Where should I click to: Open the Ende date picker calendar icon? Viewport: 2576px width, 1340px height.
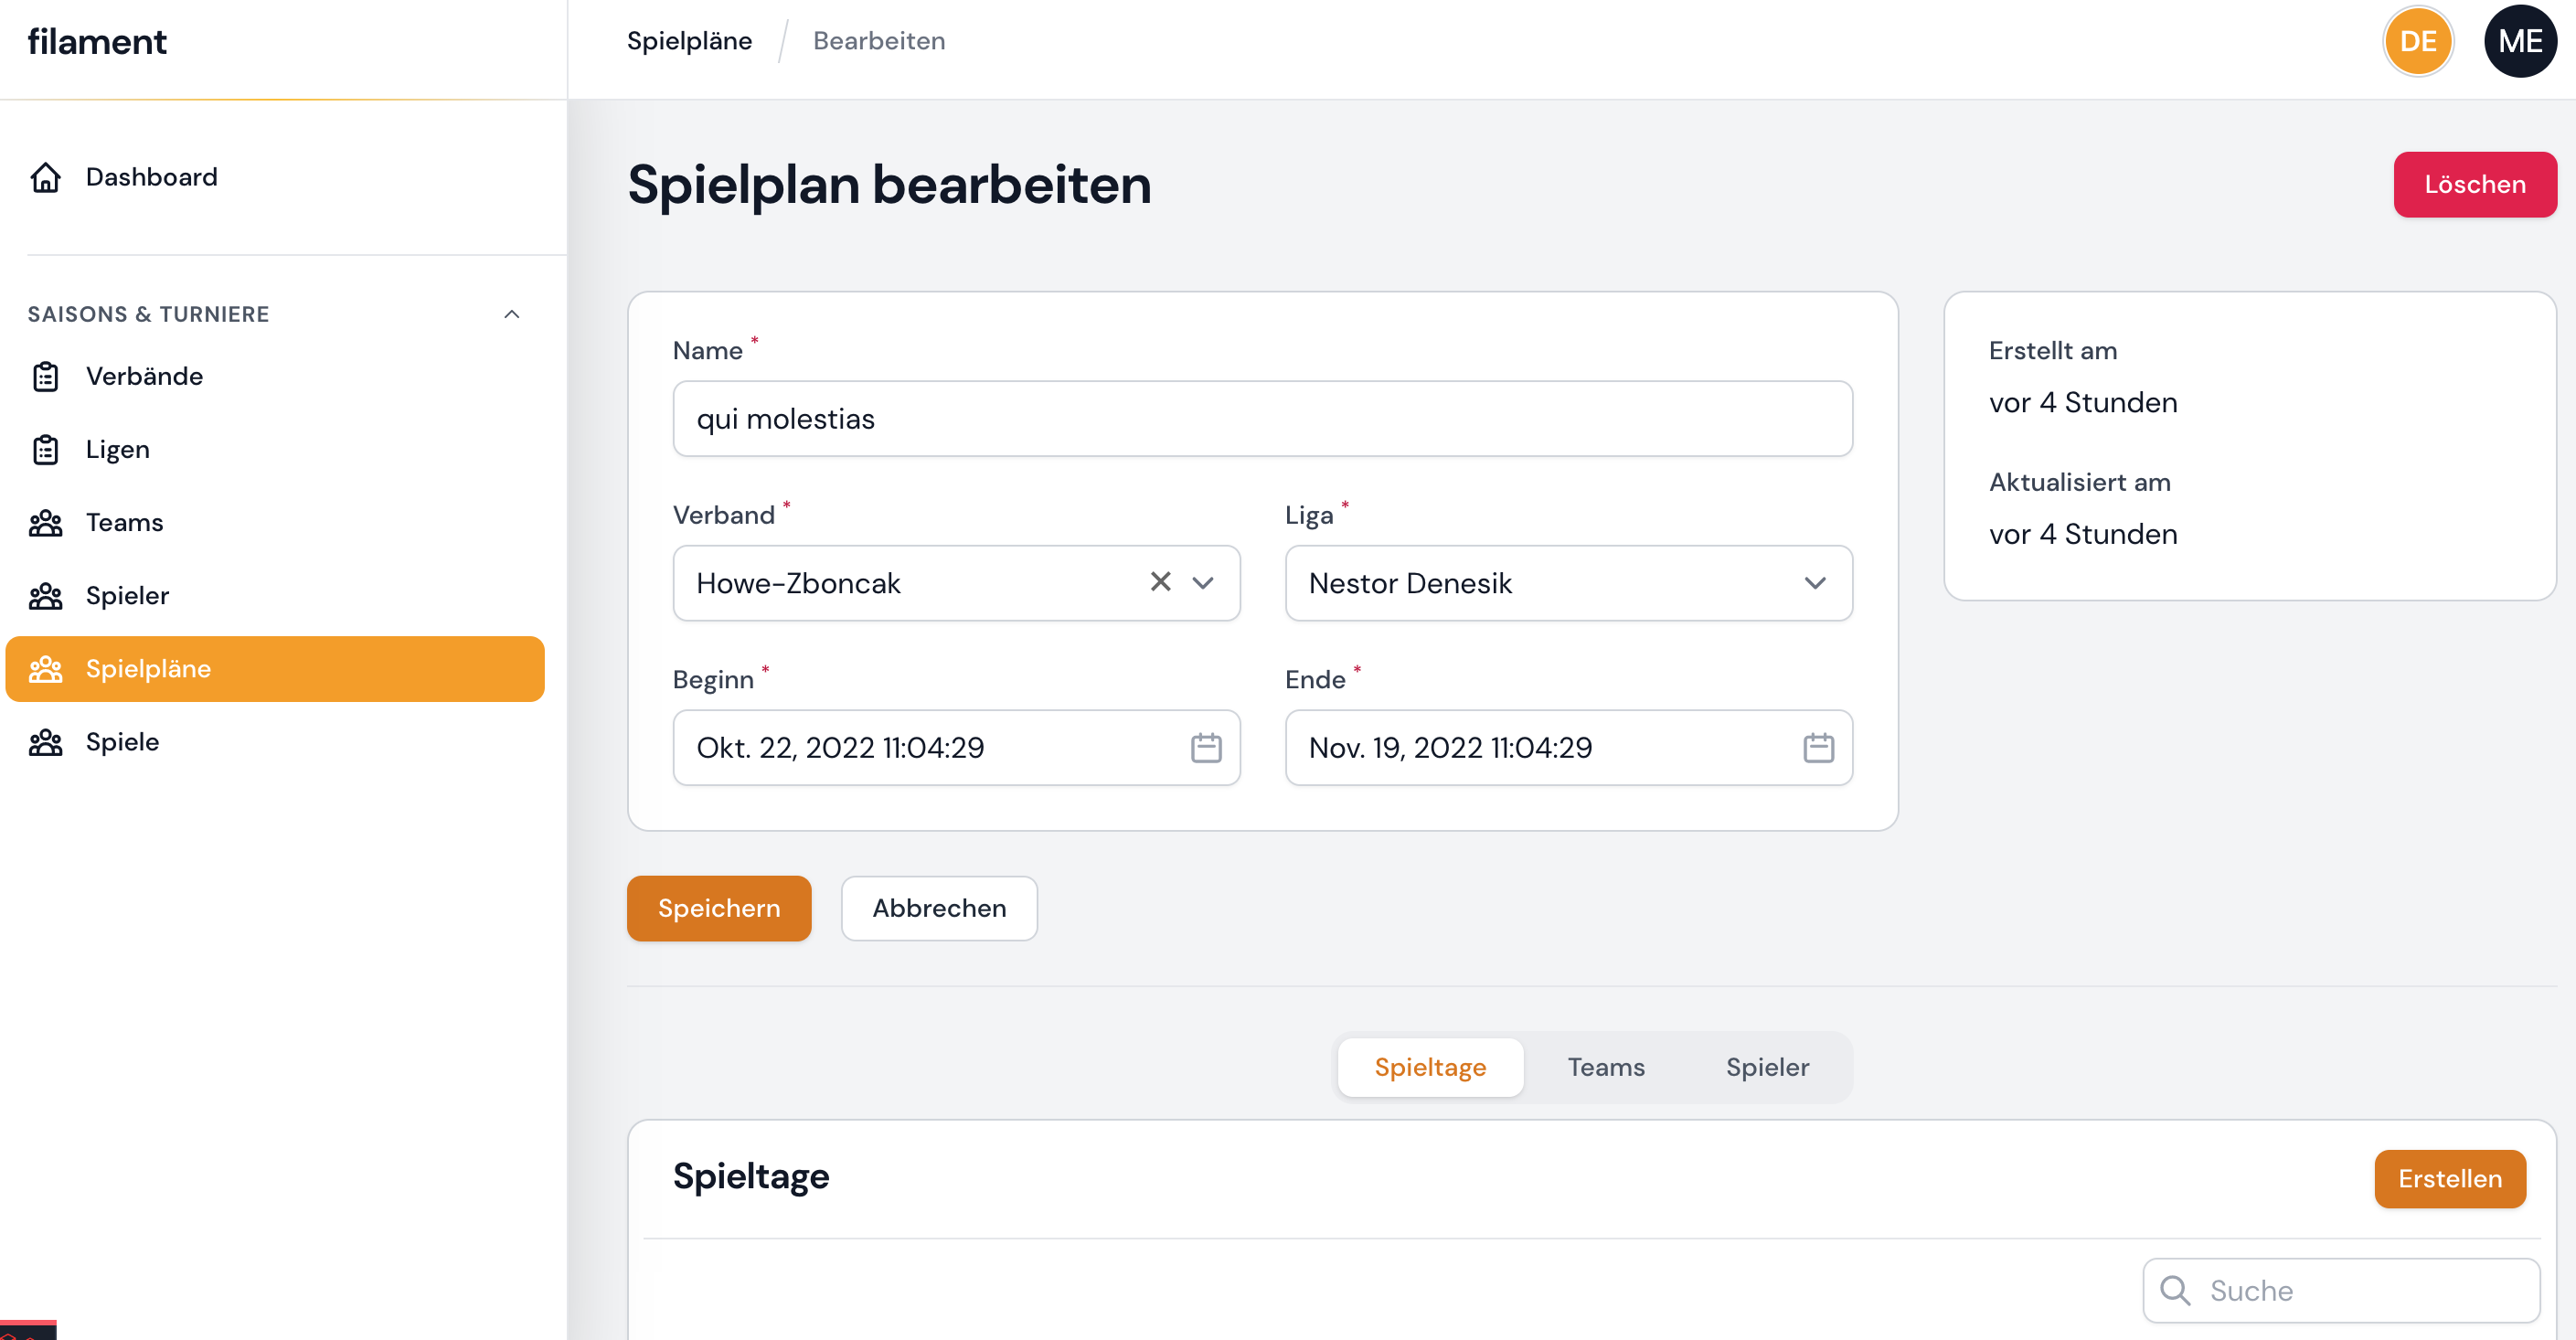[1819, 747]
